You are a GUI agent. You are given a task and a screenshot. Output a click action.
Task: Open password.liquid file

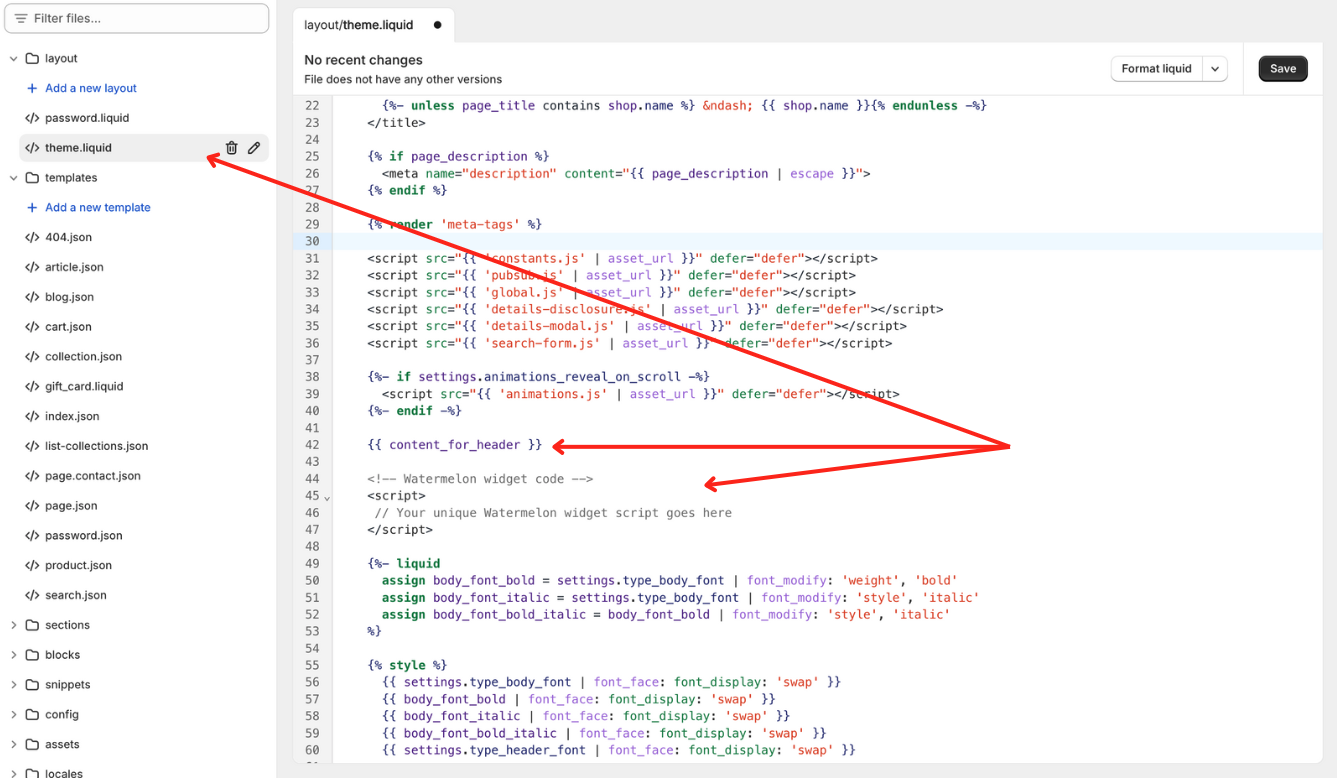[87, 118]
